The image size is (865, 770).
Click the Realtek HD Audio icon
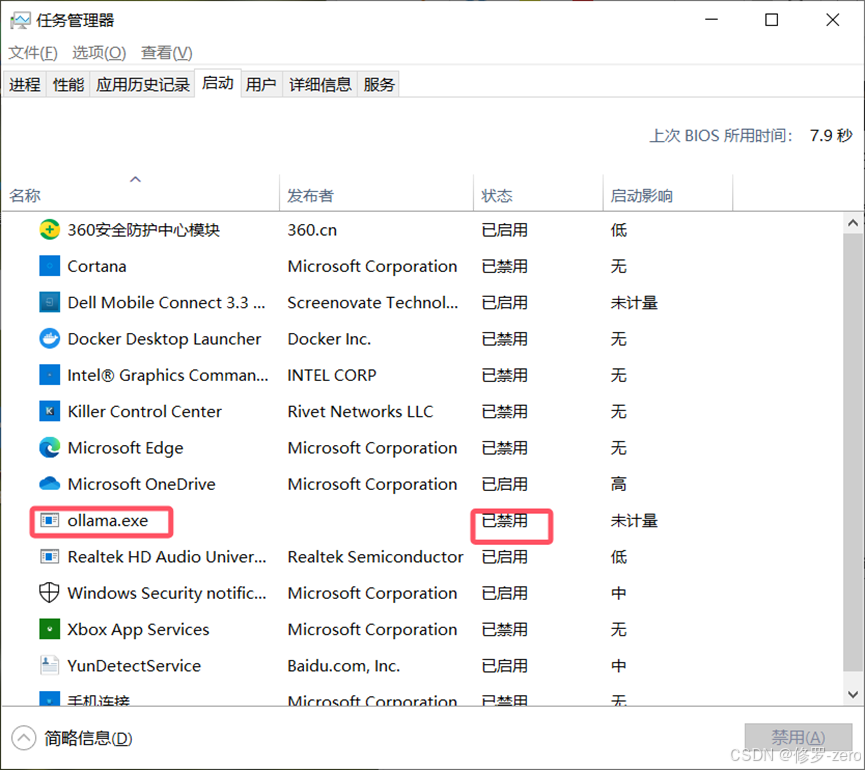click(50, 557)
